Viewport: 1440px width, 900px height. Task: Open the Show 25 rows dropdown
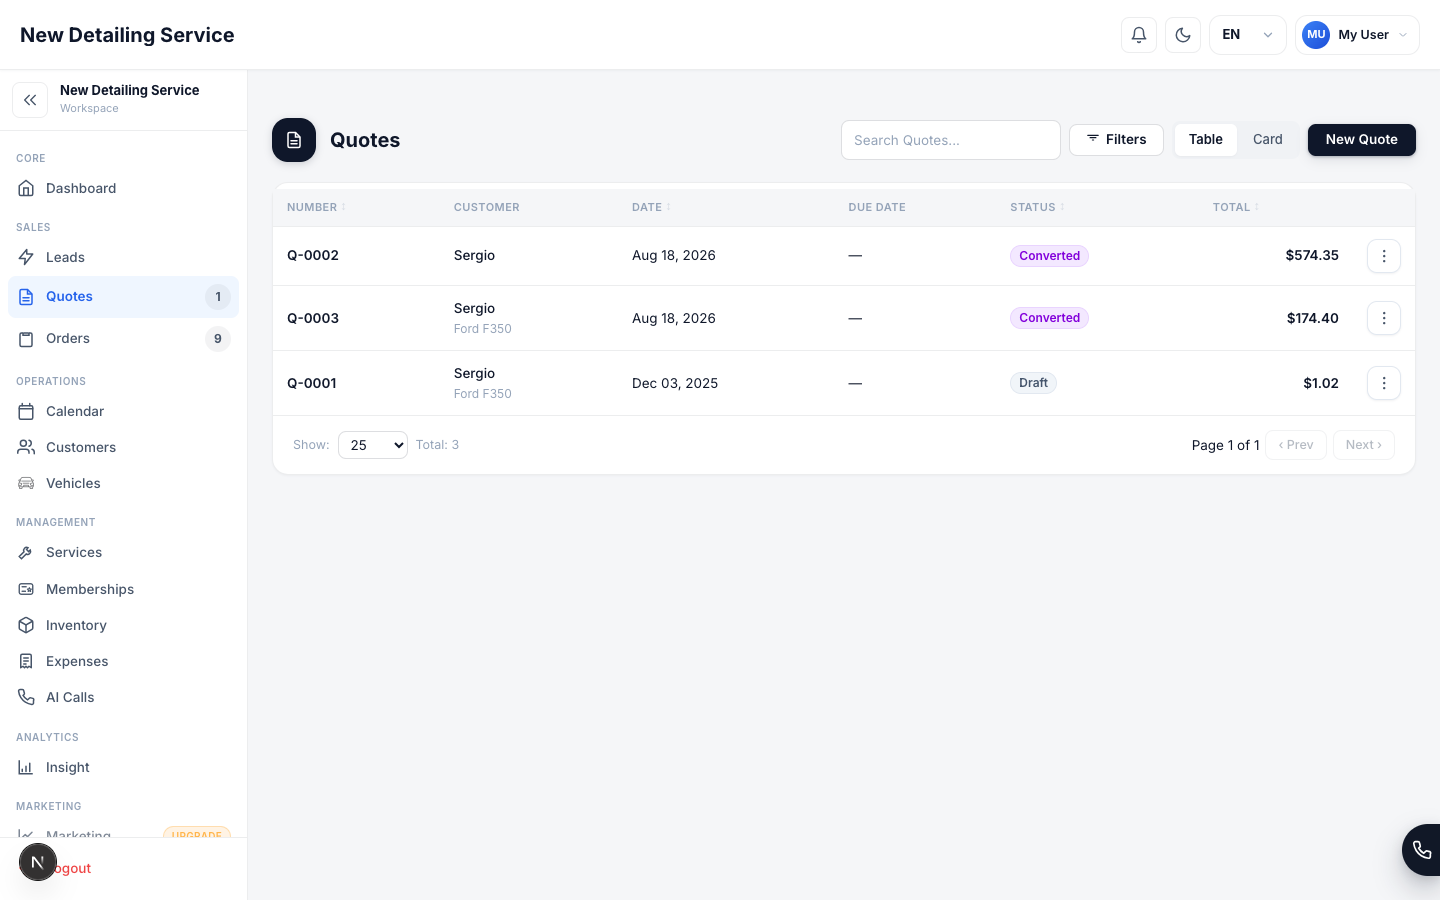point(373,445)
